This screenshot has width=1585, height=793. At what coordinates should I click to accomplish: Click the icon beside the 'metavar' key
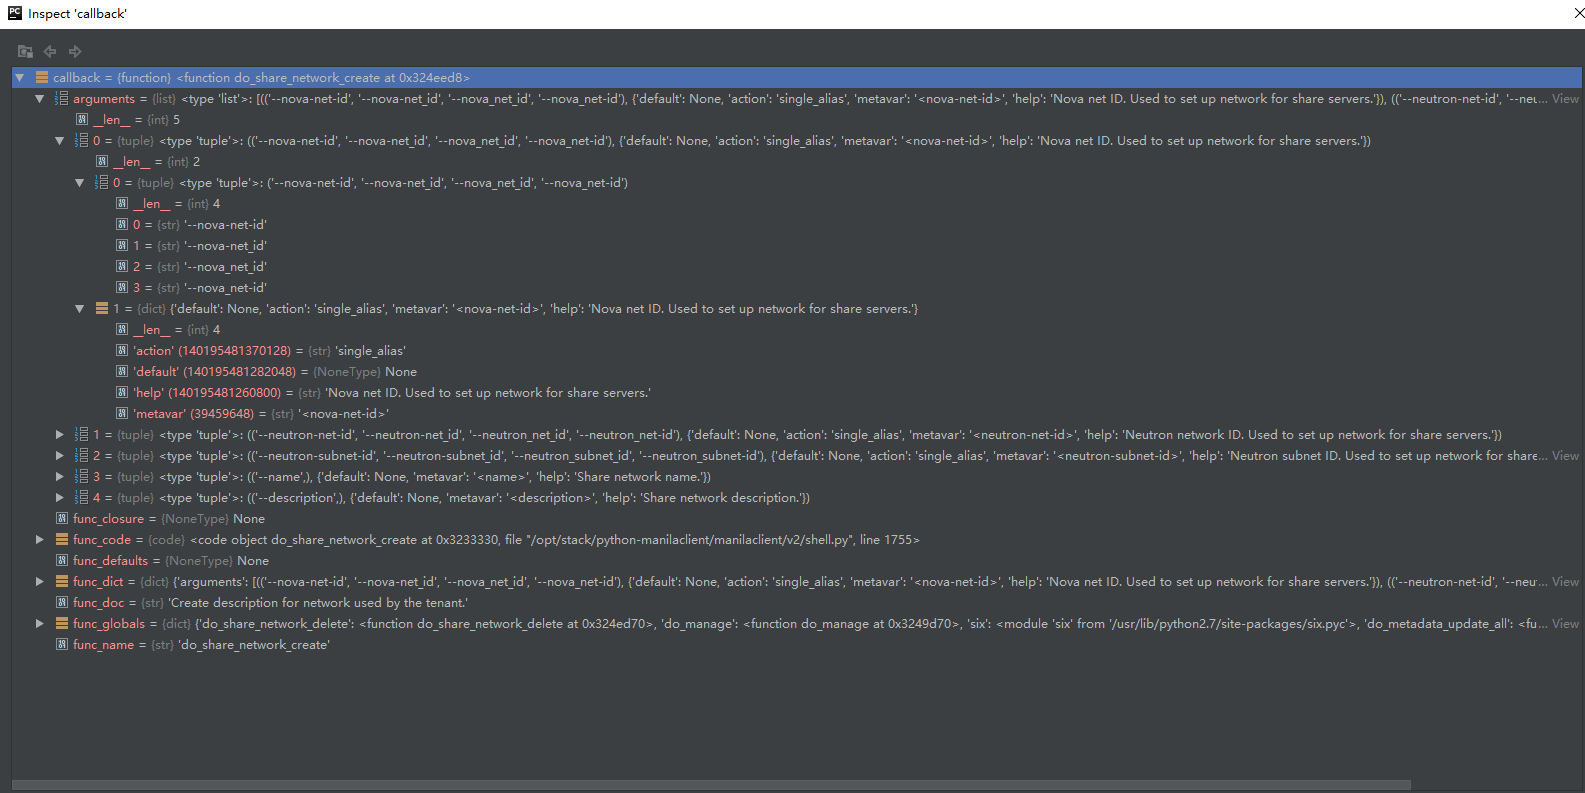122,413
